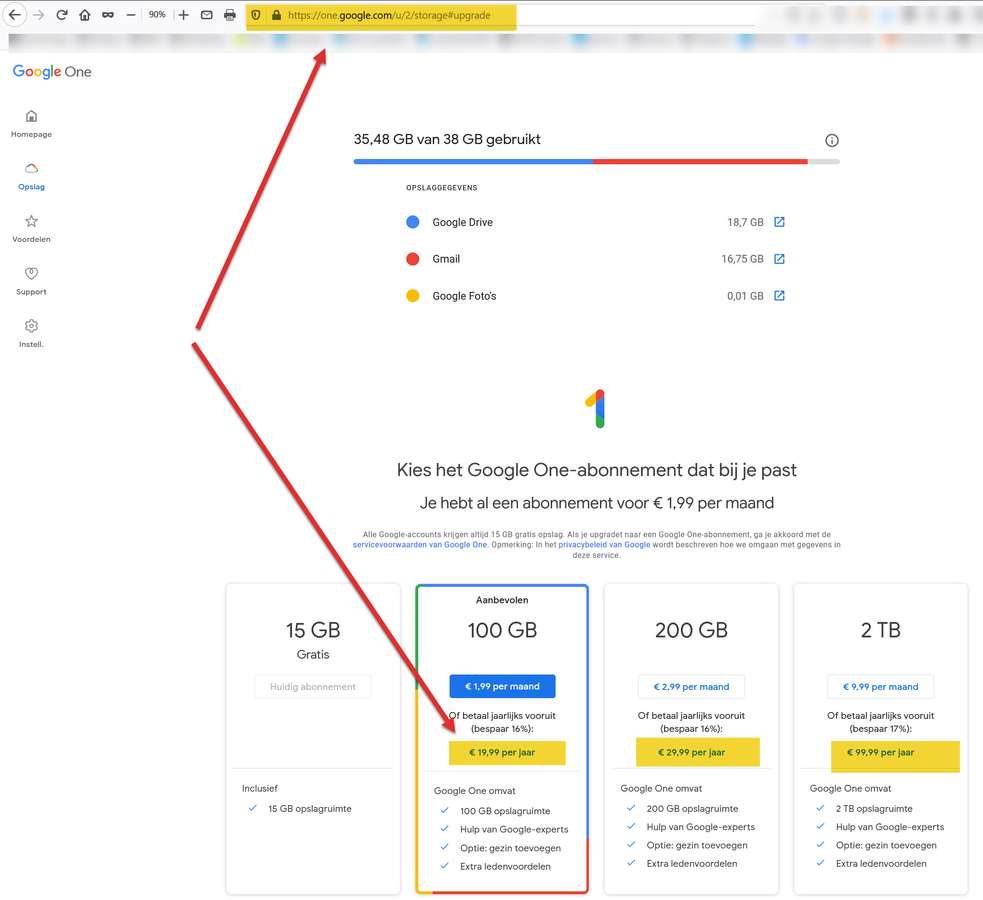Click the mail envelope icon in toolbar
Screen dimensions: 983x900
pos(207,15)
